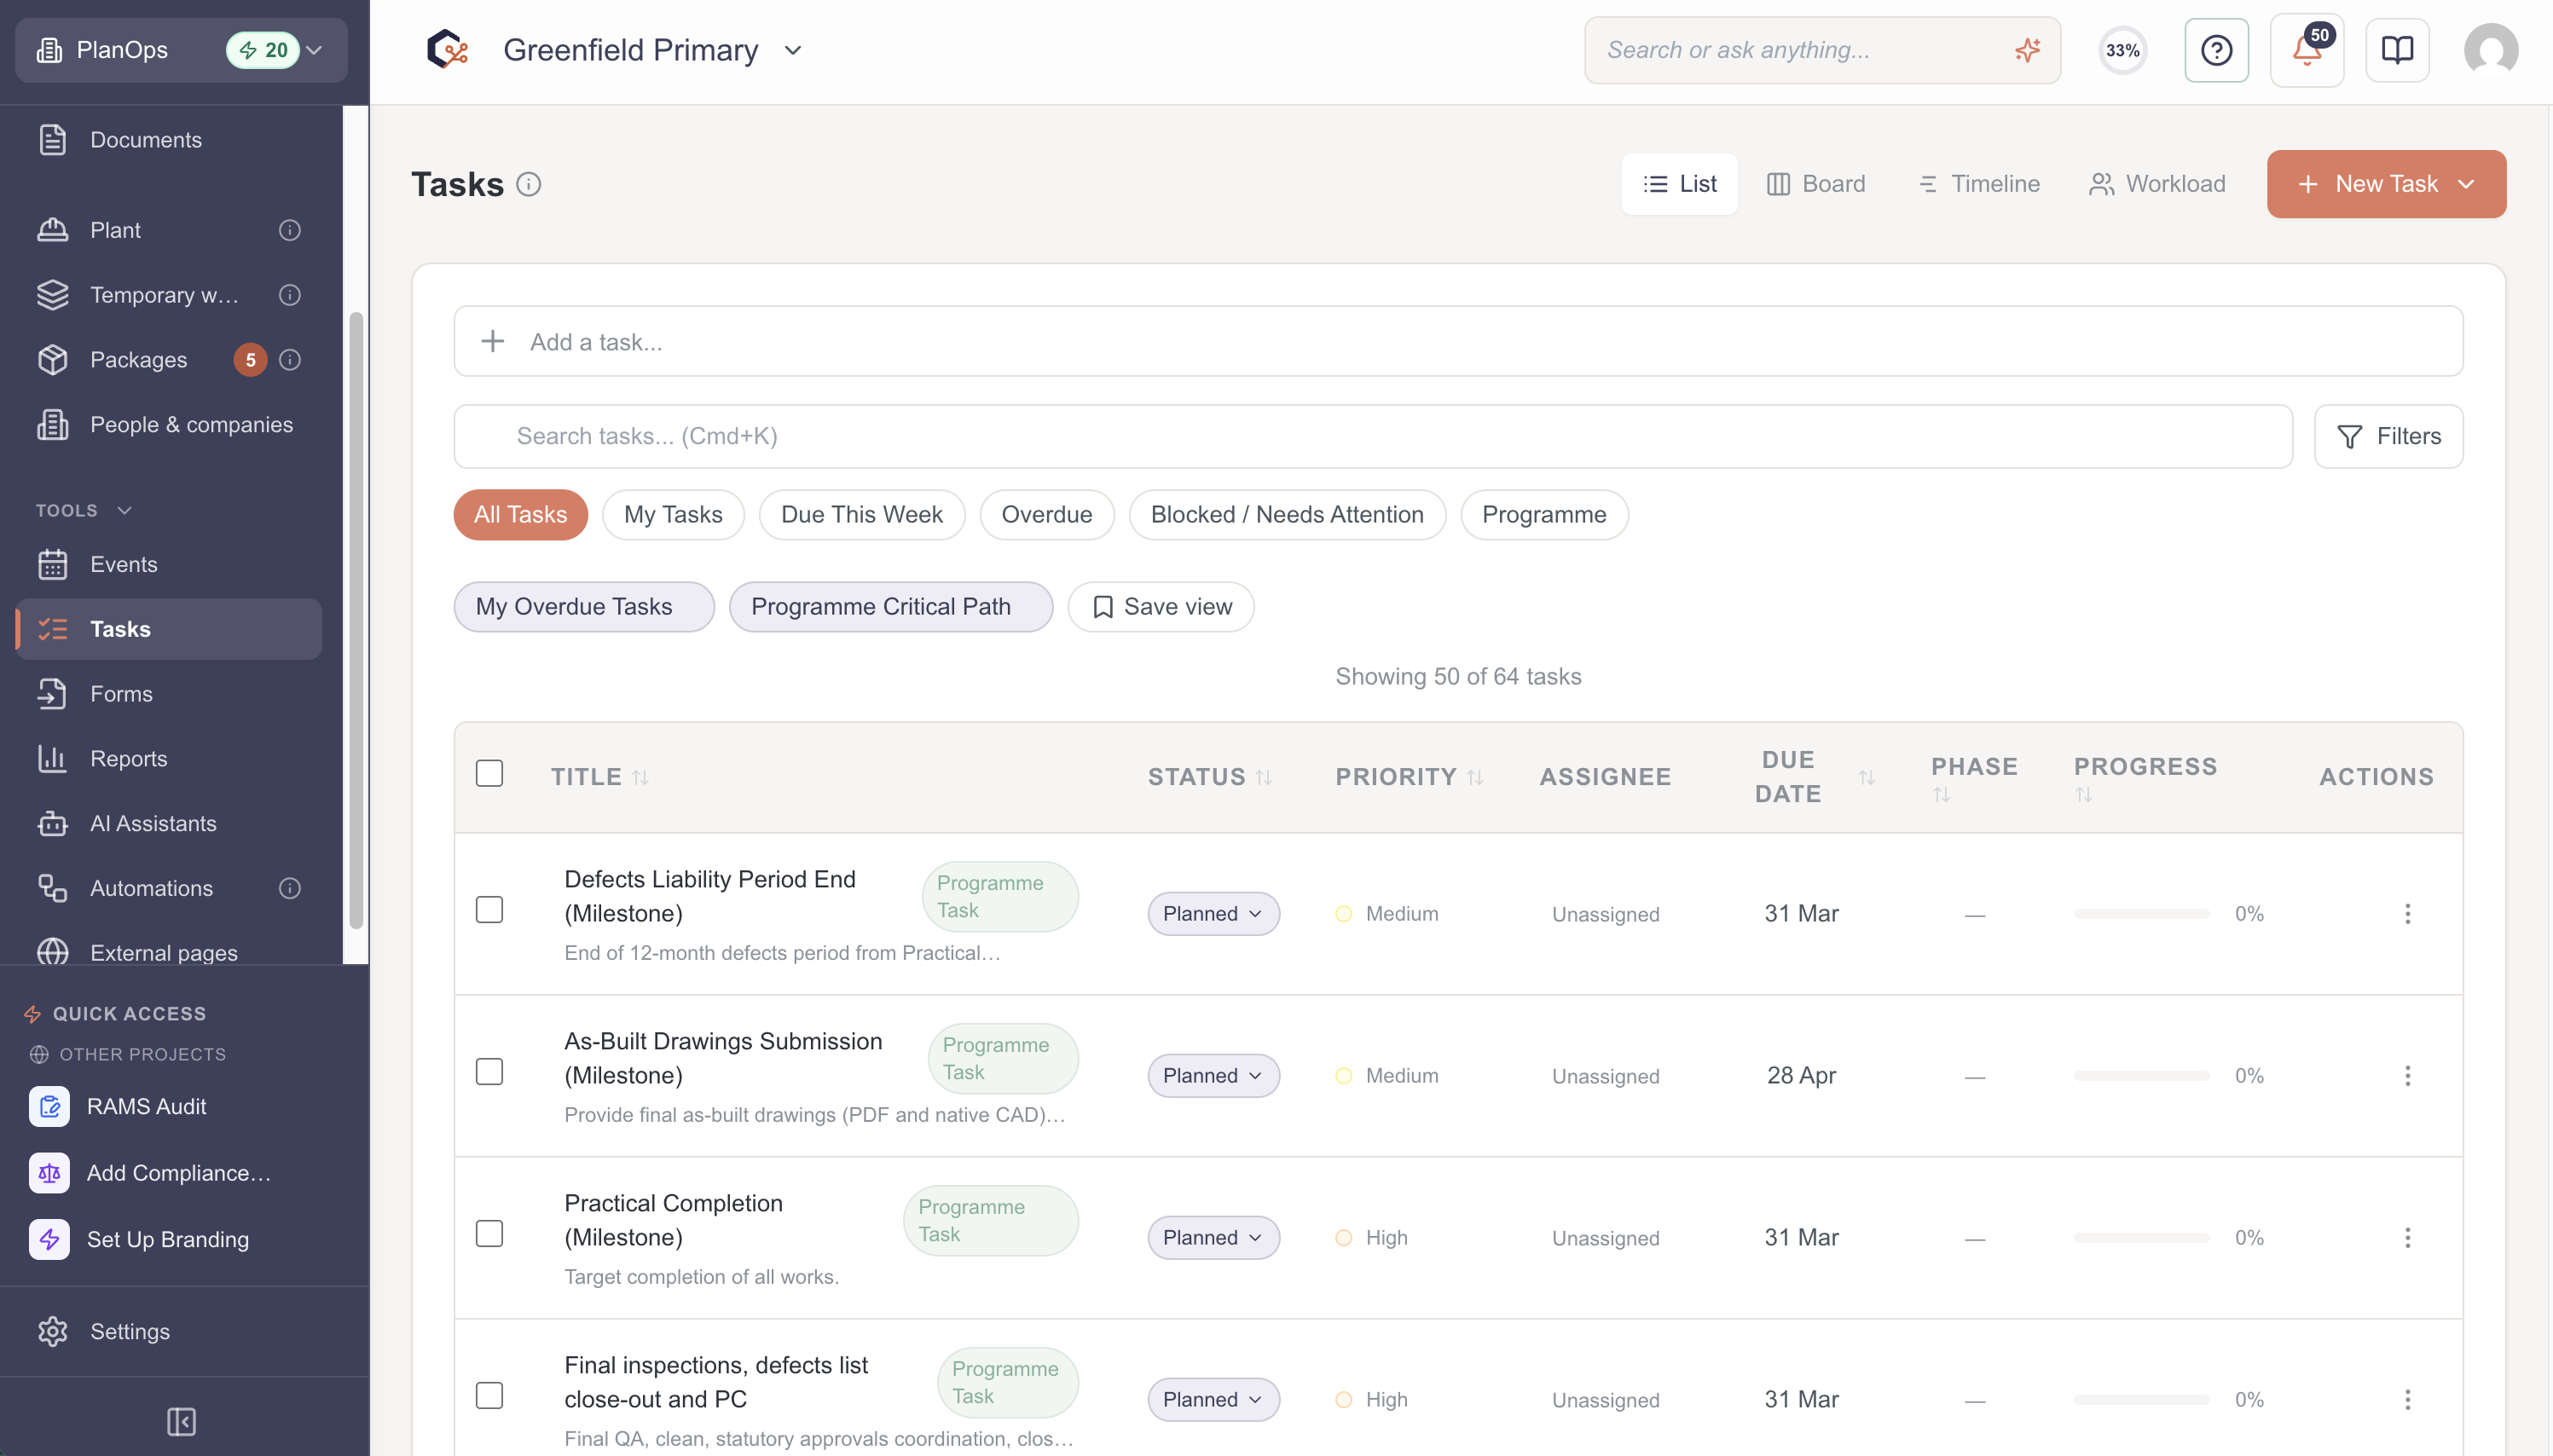Focus the Search or ask anything box
Image resolution: width=2553 pixels, height=1456 pixels.
1822,50
